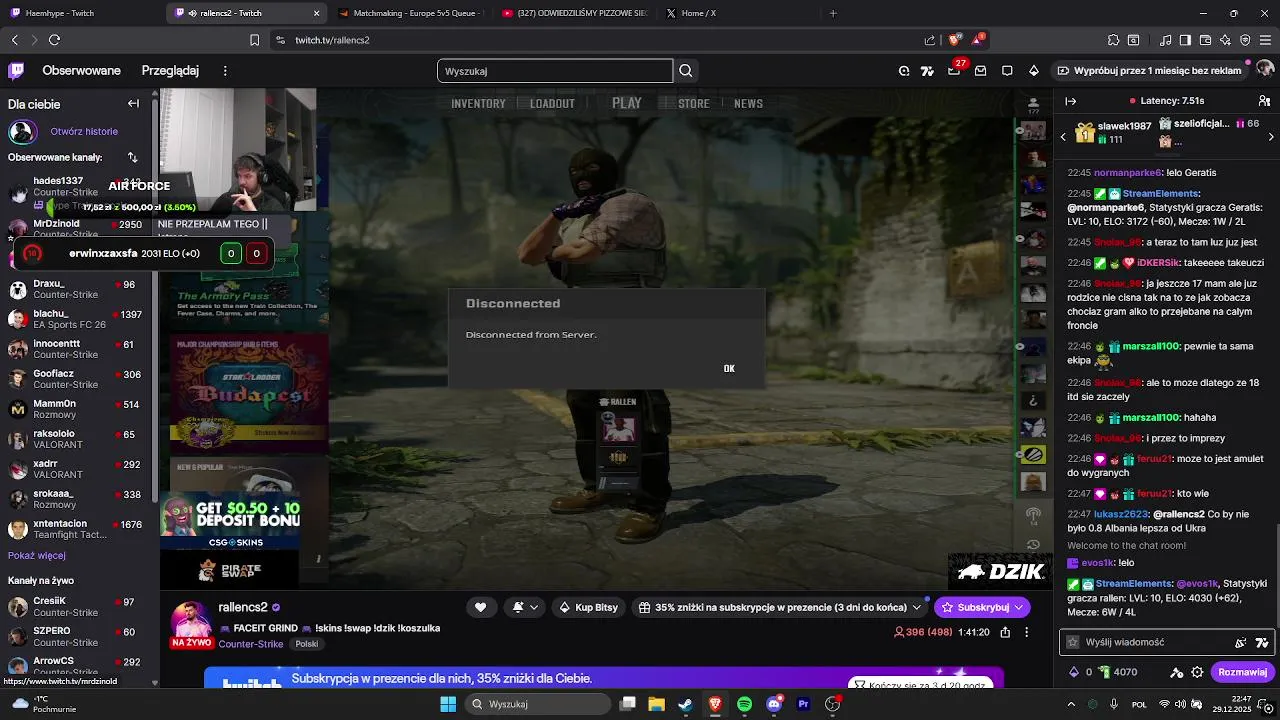Viewport: 1280px width, 720px height.
Task: Open Brave main hamburger menu
Action: [x=1265, y=40]
